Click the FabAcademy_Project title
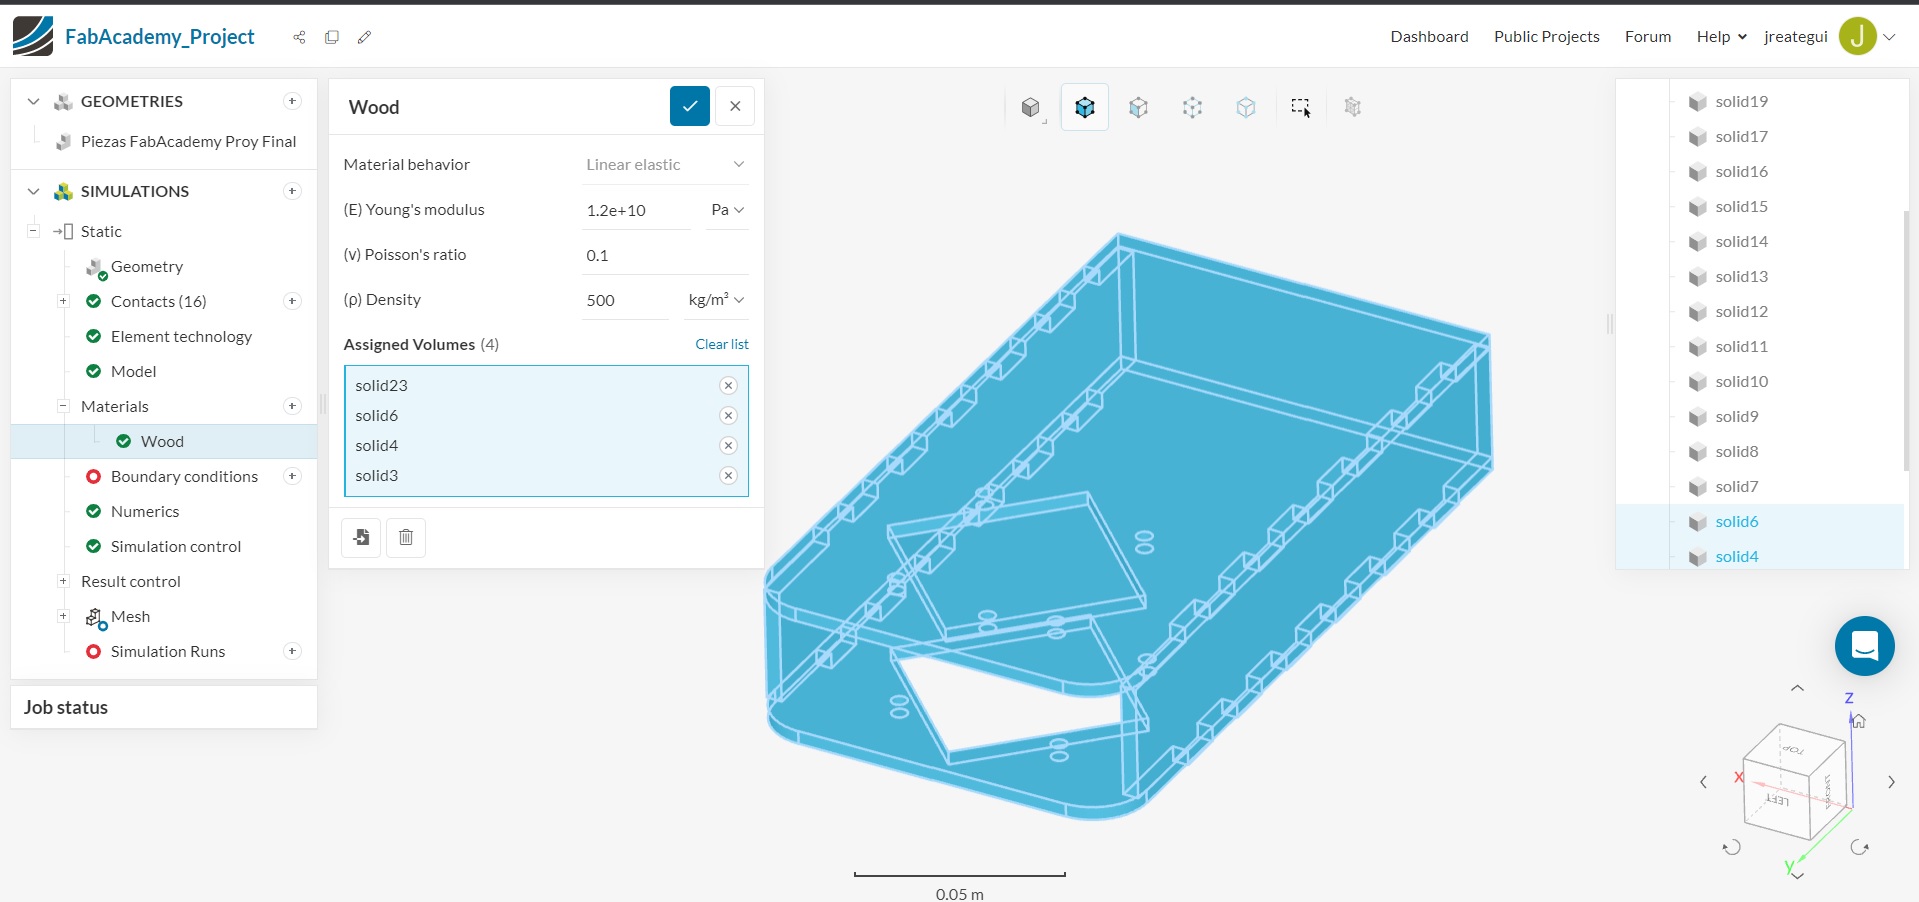Viewport: 1919px width, 902px height. pos(160,37)
